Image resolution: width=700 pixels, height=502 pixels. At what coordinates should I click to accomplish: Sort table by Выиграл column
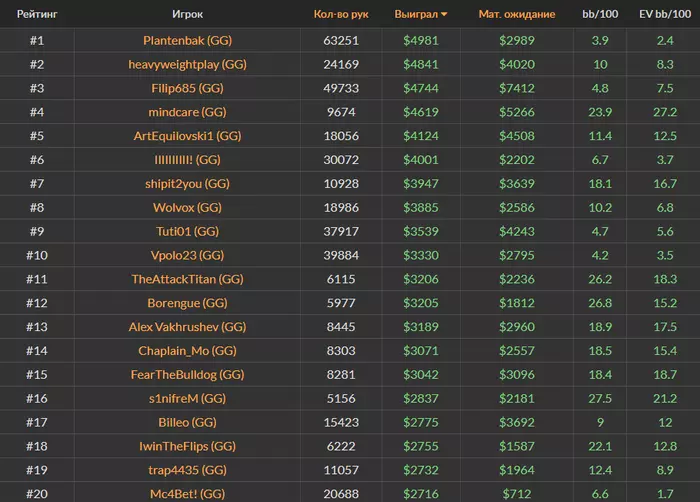(x=420, y=15)
